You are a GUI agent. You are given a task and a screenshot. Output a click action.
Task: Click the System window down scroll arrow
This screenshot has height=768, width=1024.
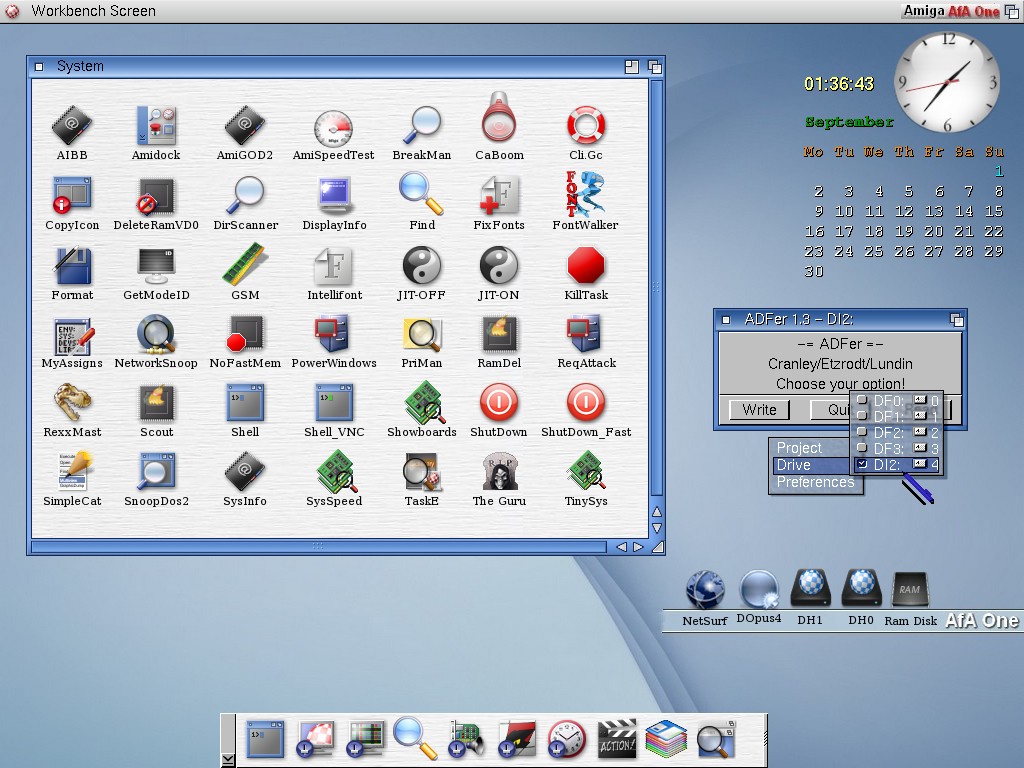(657, 528)
